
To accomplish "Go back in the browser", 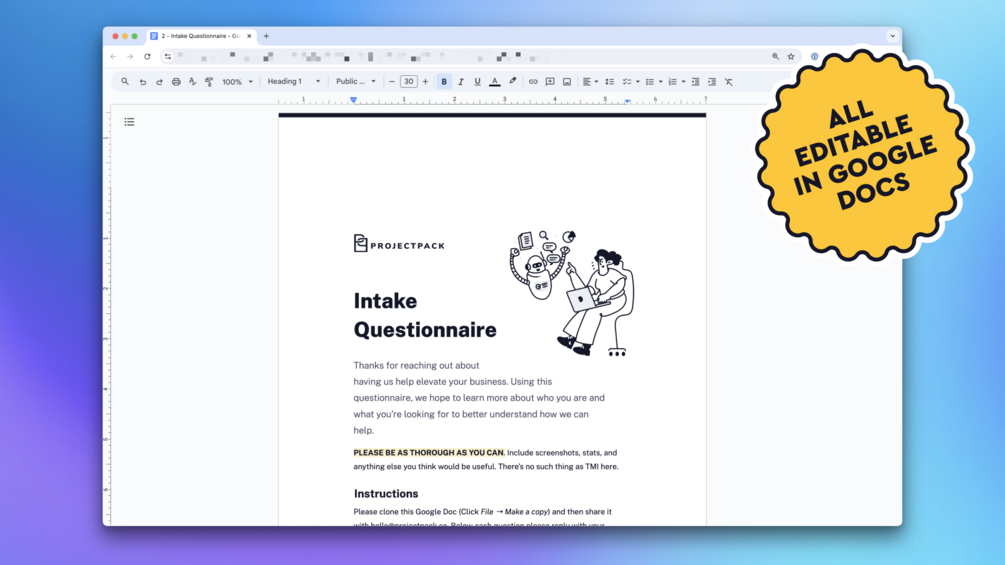I will click(113, 56).
